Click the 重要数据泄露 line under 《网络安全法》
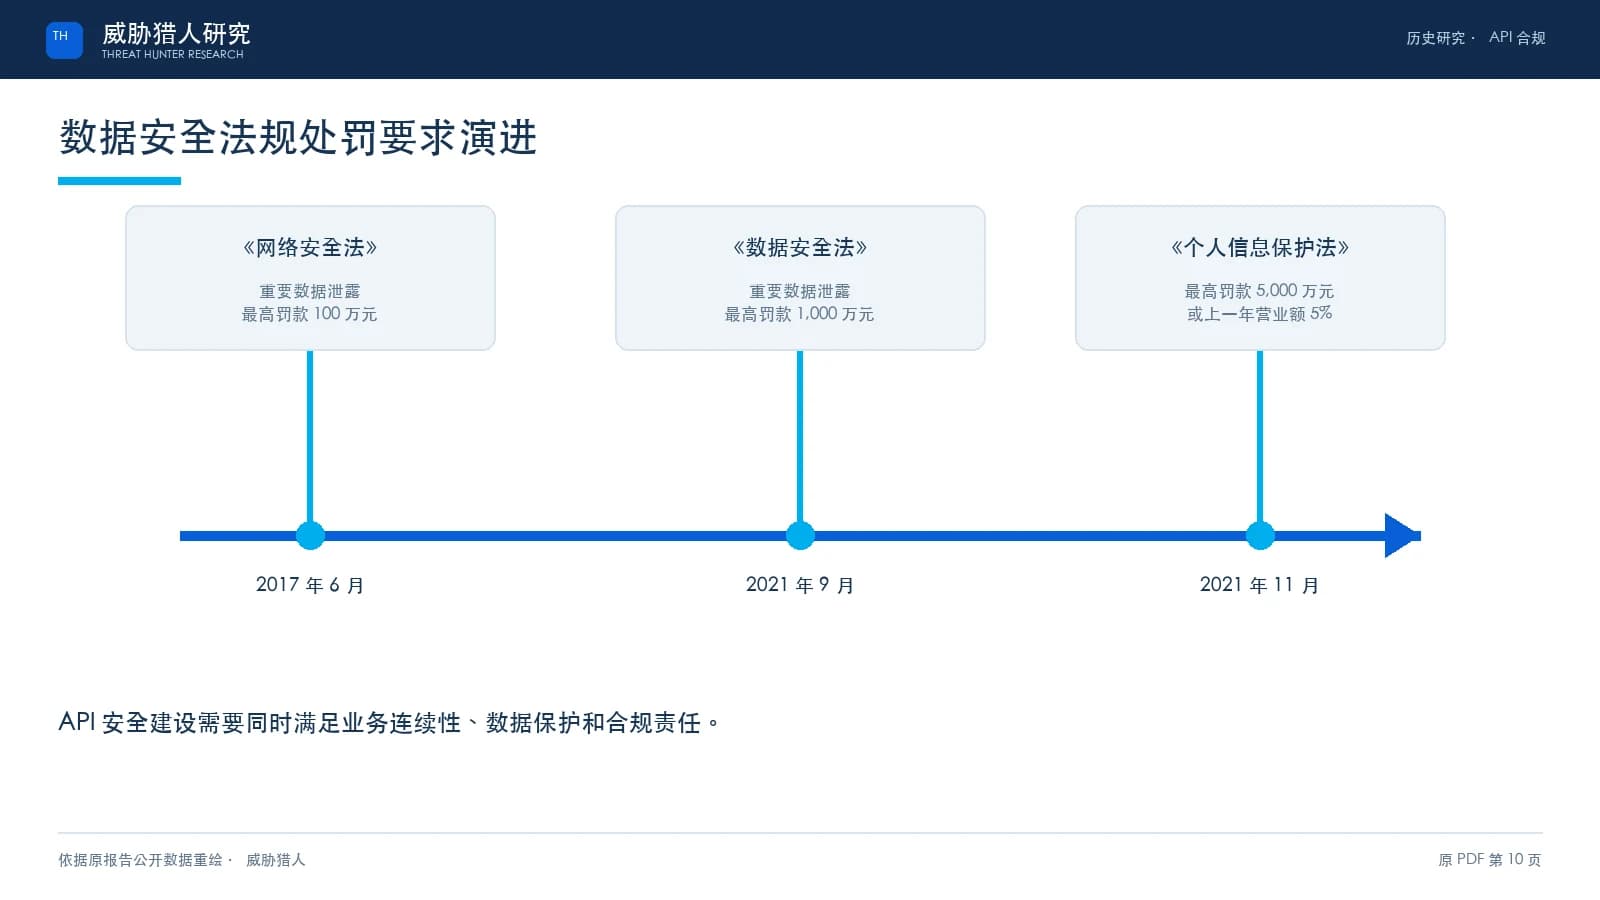The image size is (1600, 900). 310,291
